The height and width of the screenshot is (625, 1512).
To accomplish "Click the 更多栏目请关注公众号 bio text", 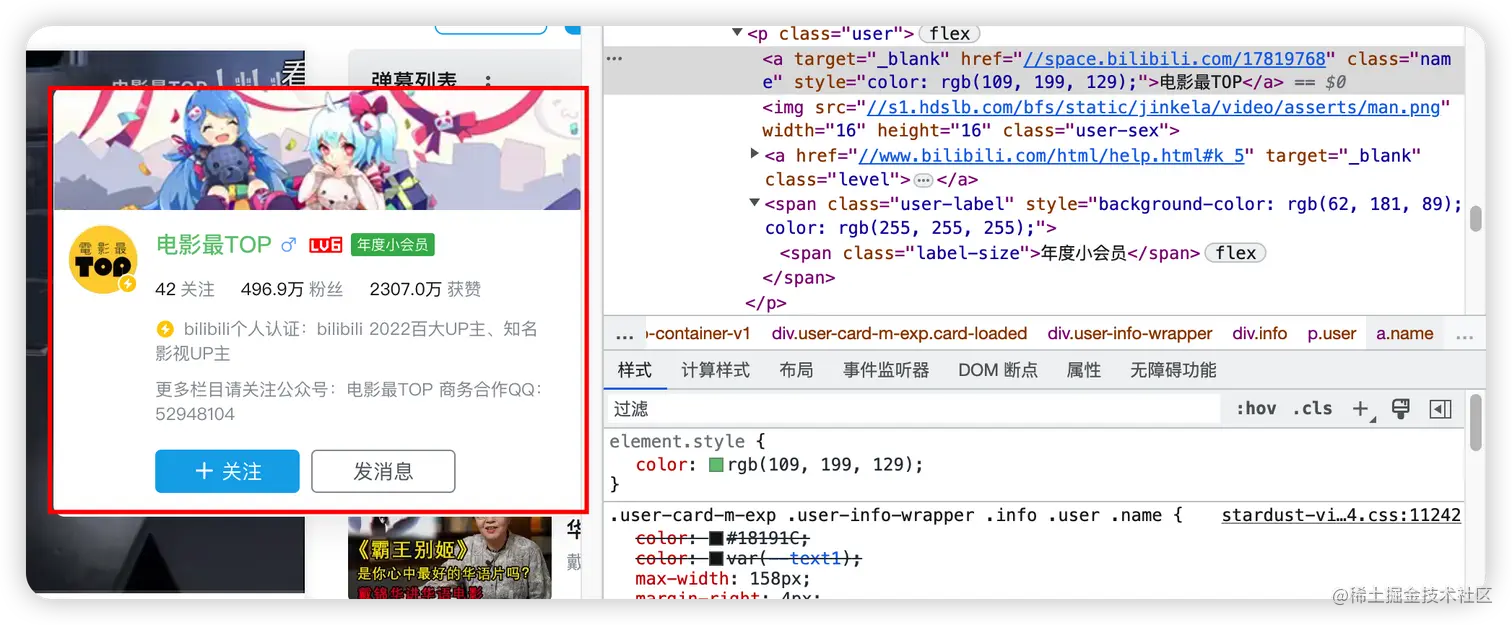I will tap(349, 401).
